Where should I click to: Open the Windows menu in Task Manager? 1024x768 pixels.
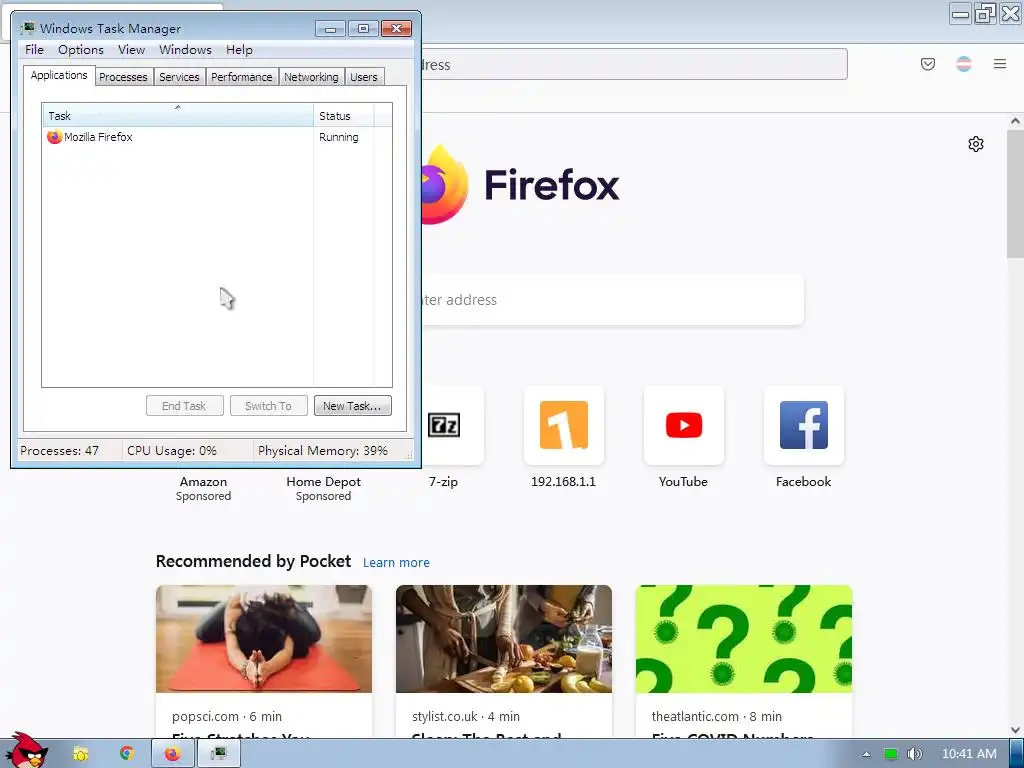click(185, 50)
